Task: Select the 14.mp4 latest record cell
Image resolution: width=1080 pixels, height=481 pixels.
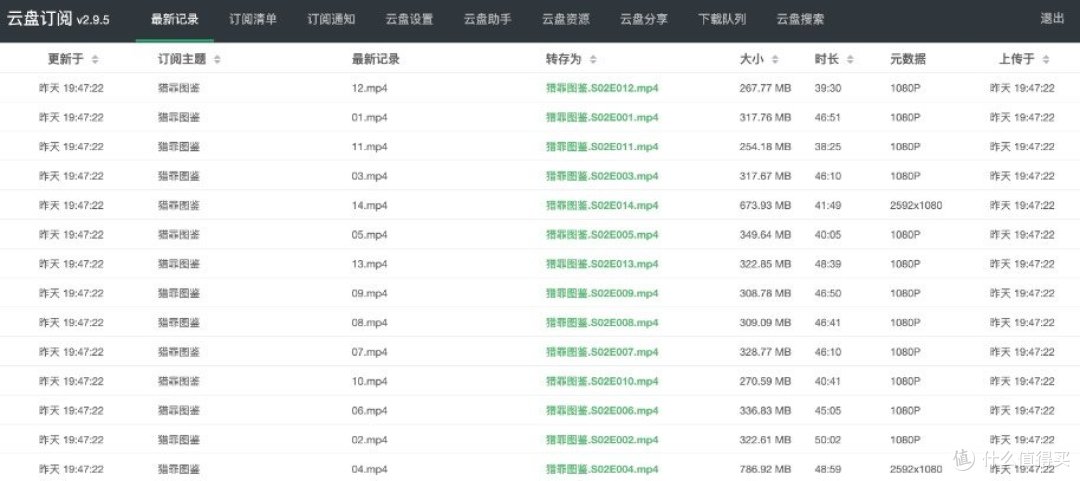Action: pos(369,205)
